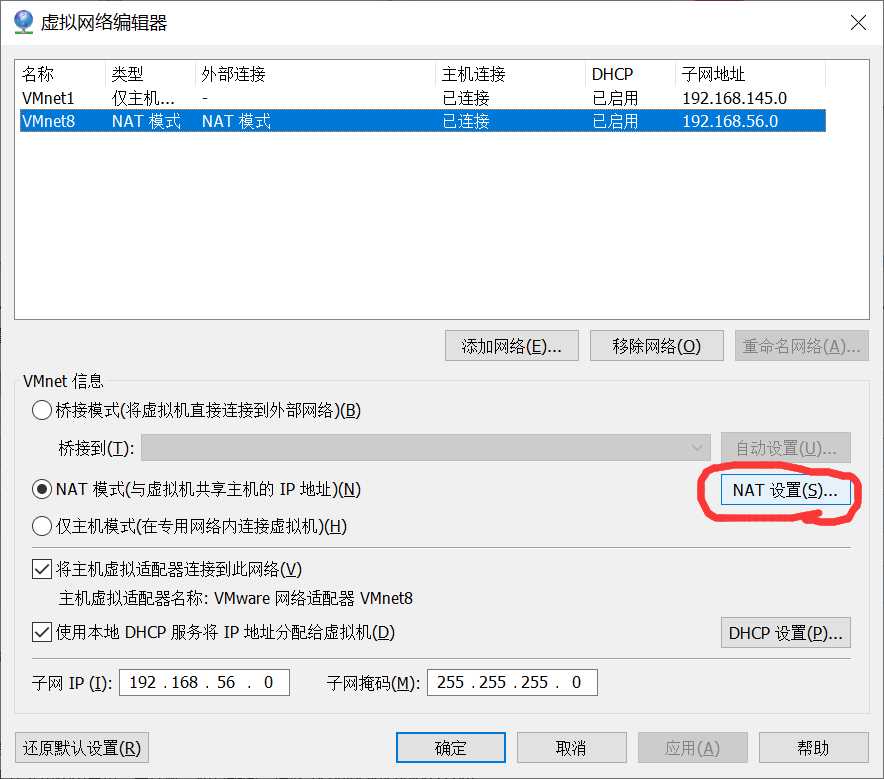Click the 重命名网络(A)... button

(801, 346)
